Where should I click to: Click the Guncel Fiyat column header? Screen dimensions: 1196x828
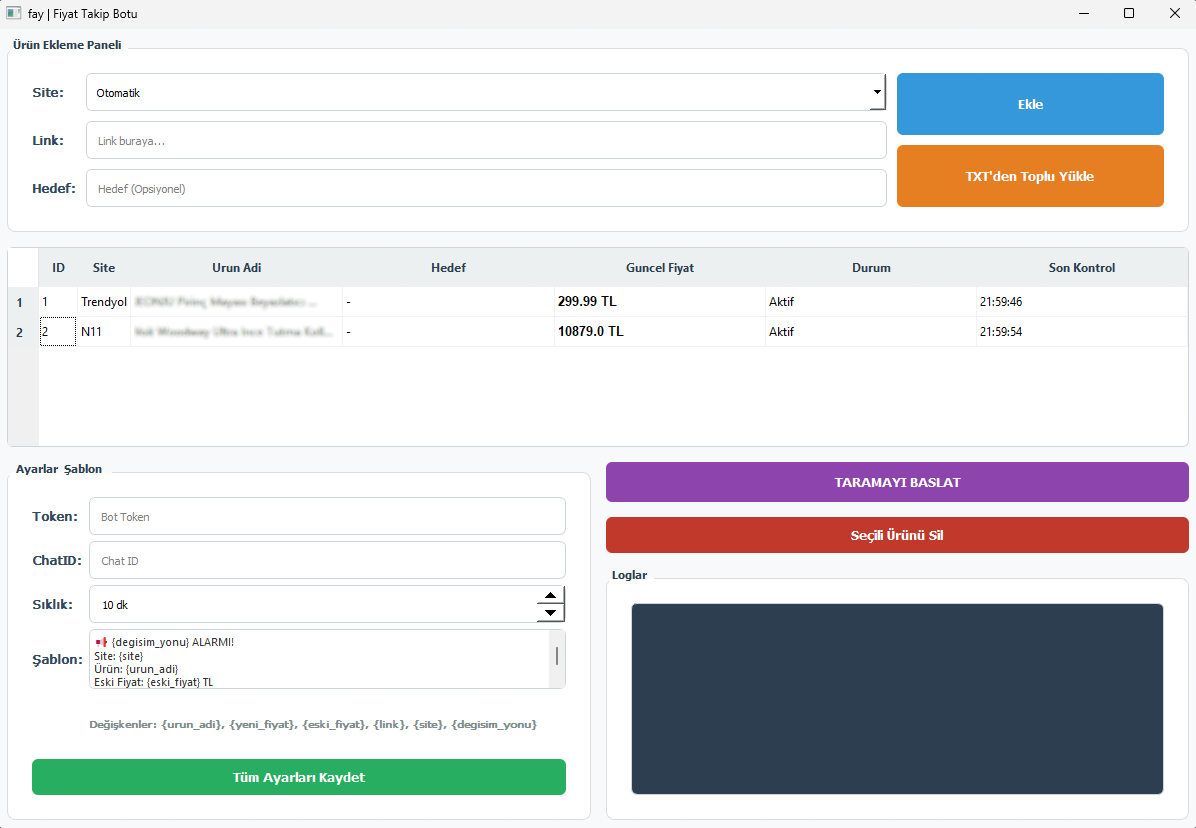click(x=660, y=268)
